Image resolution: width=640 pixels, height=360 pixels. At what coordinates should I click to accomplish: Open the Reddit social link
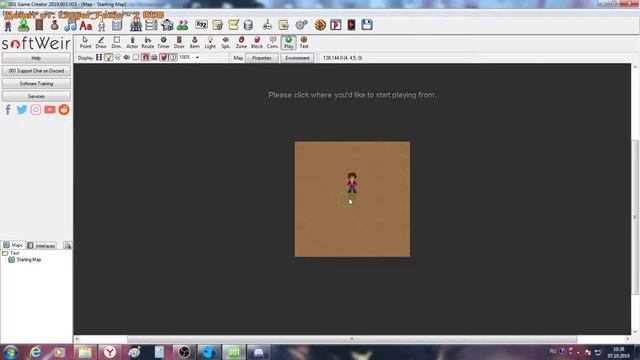64,110
